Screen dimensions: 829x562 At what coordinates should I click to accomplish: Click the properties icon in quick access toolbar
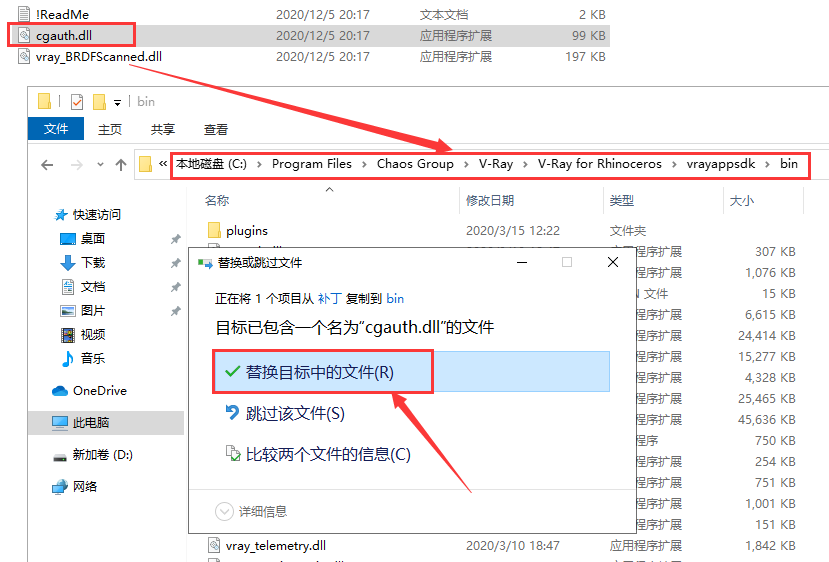tap(77, 102)
